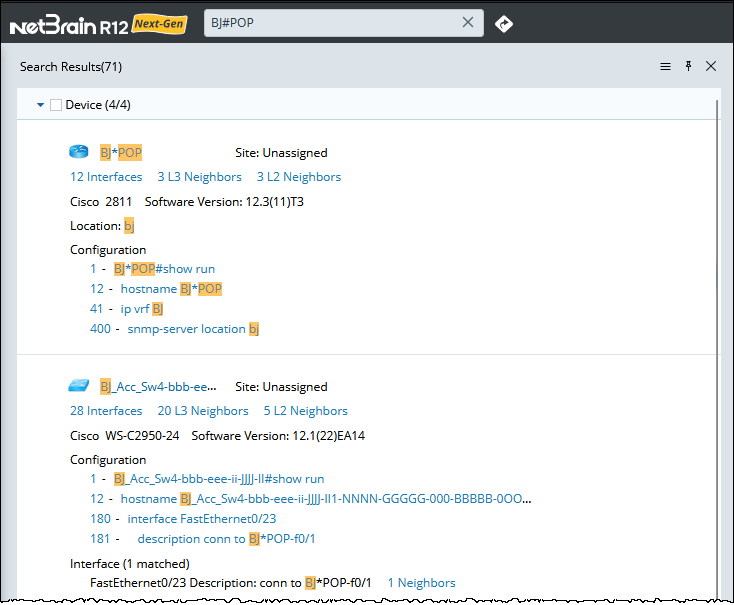
Task: Open config line snmp-server location bj
Action: pyautogui.click(x=193, y=329)
